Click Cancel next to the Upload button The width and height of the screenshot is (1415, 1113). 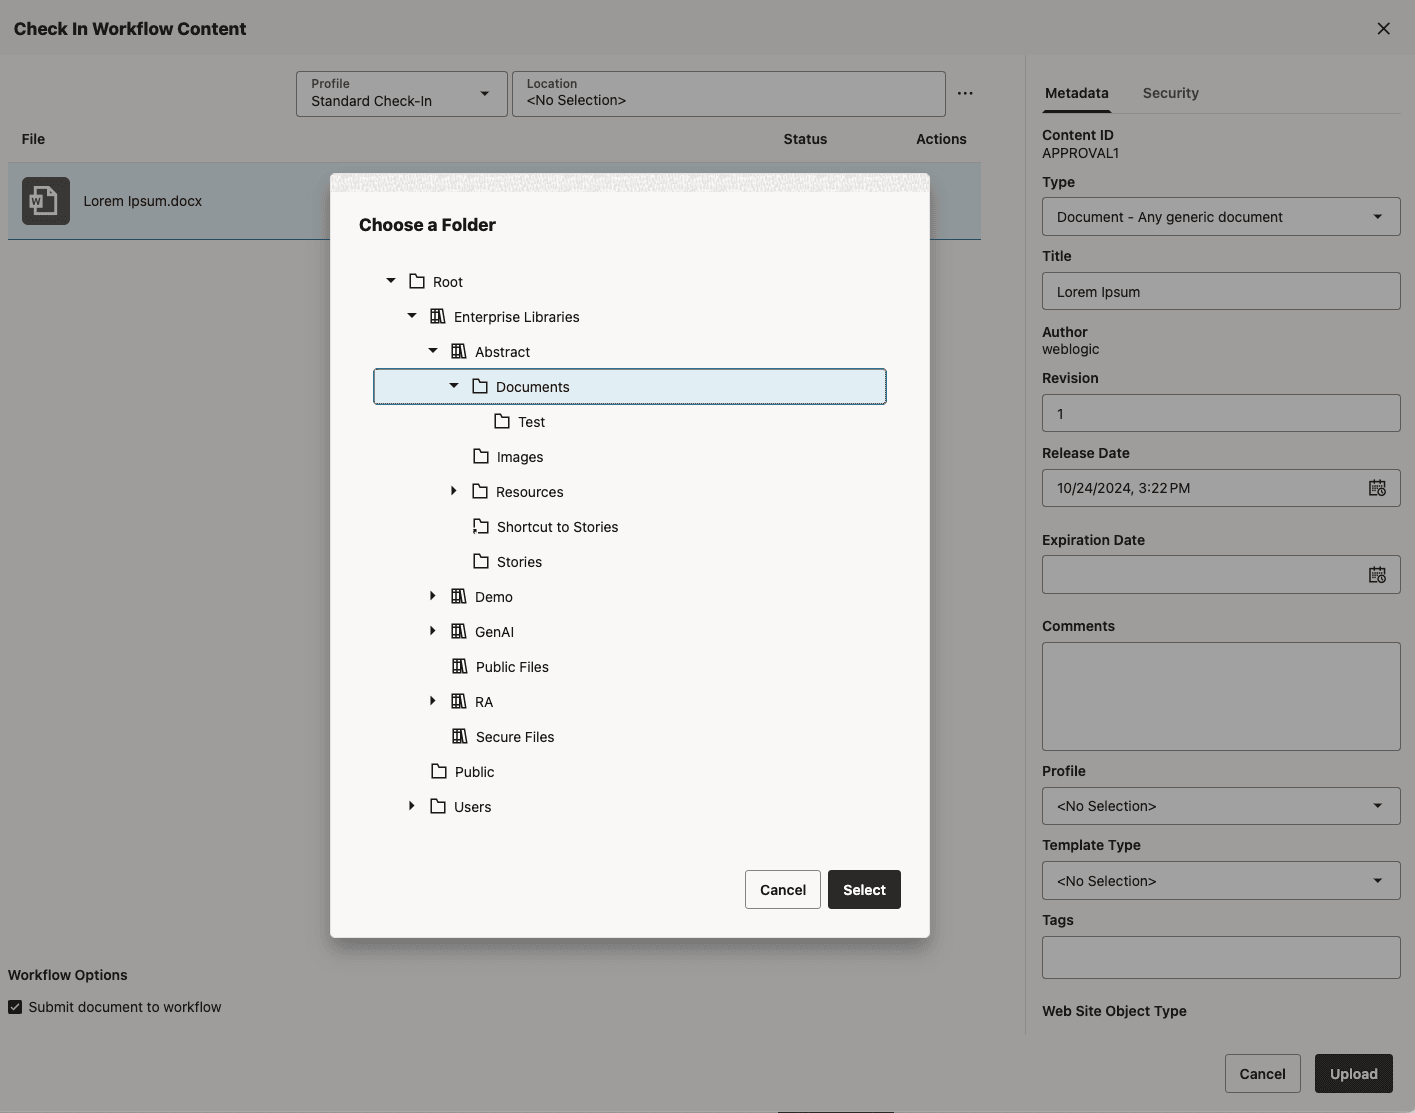point(1263,1074)
